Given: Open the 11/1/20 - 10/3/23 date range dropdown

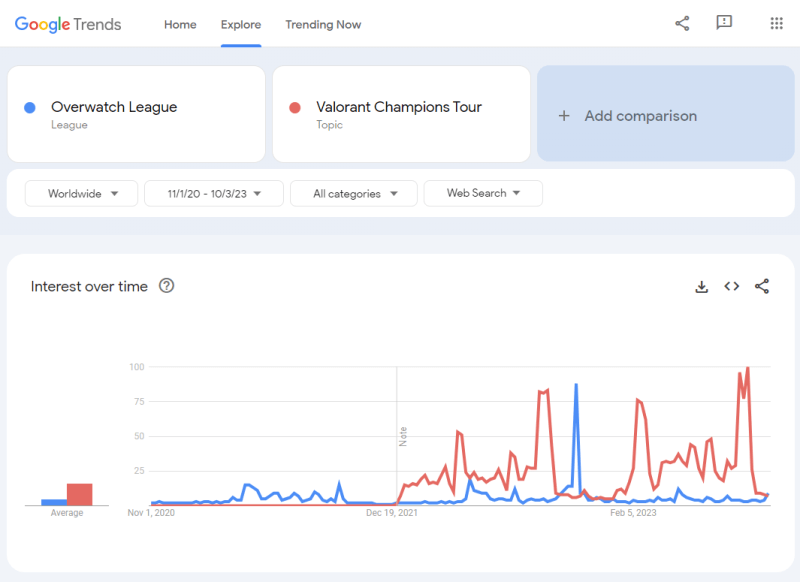Looking at the screenshot, I should click(x=214, y=193).
